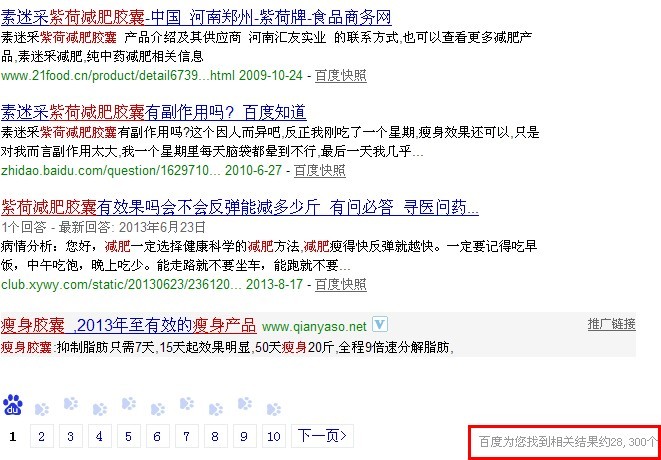Go to results page 3

pyautogui.click(x=71, y=436)
